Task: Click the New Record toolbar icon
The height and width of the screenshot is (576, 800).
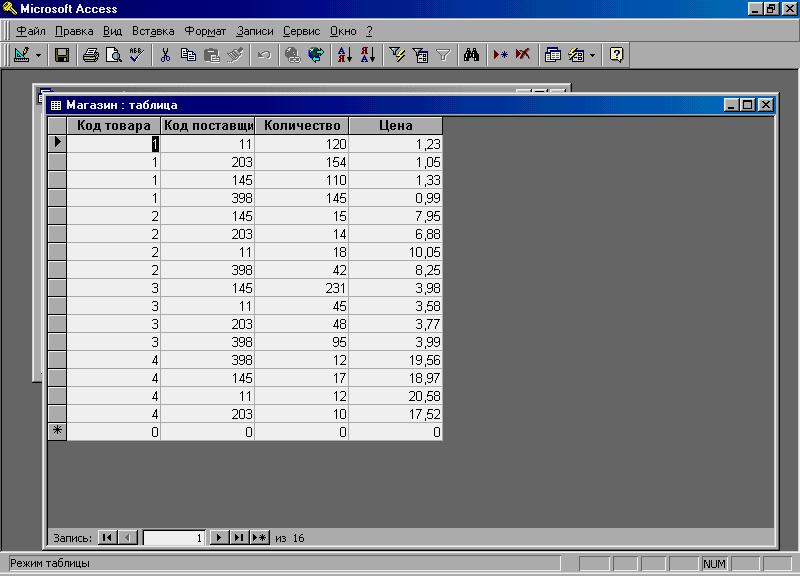Action: [x=500, y=55]
